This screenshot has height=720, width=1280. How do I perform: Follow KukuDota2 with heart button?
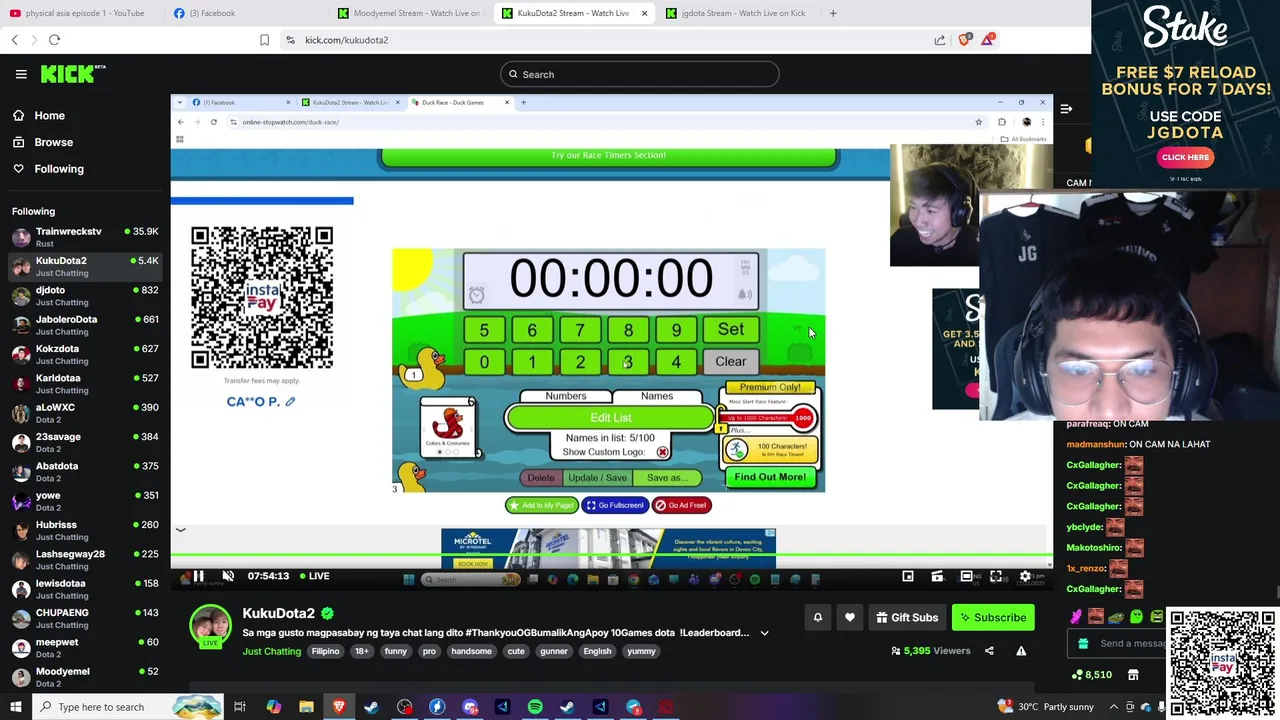[x=850, y=617]
